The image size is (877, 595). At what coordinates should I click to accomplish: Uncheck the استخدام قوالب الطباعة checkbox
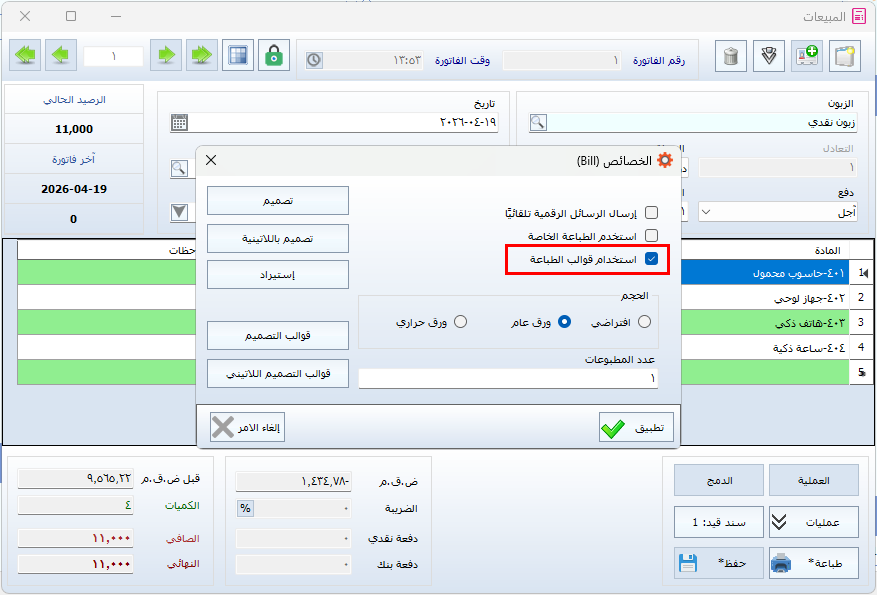coord(651,259)
